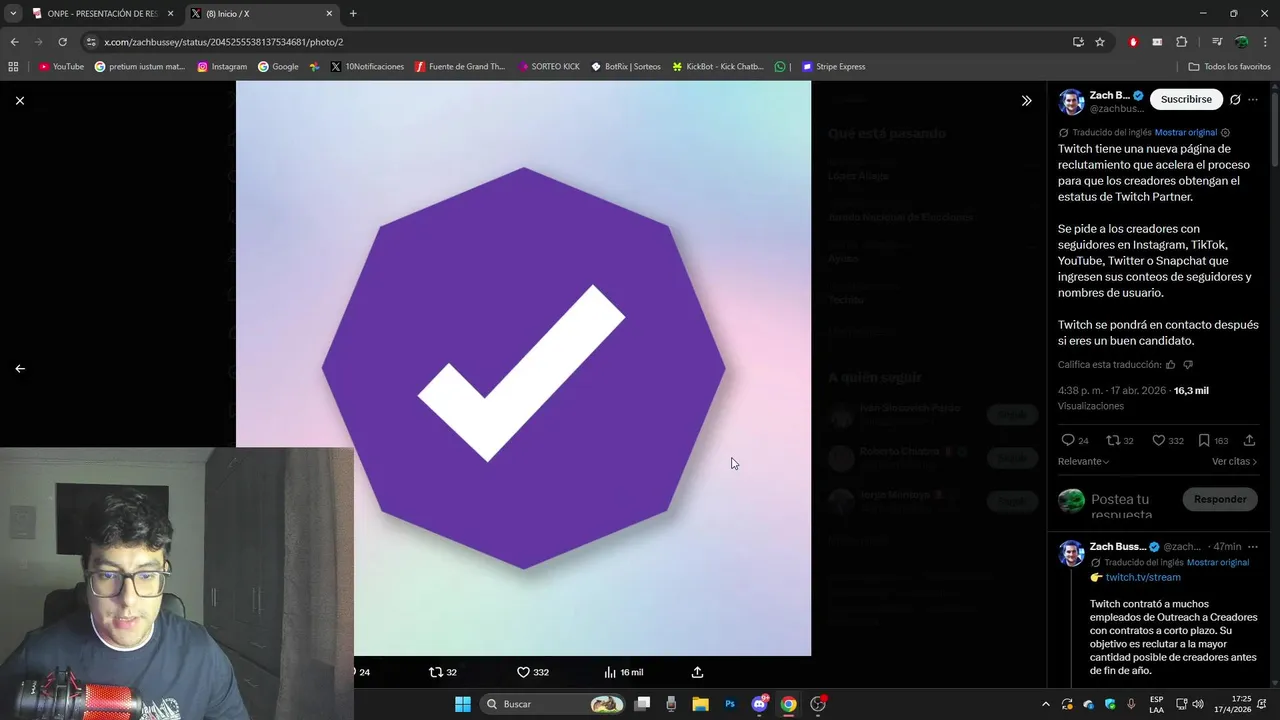This screenshot has height=720, width=1280.
Task: Open the Instagram bookmark
Action: [x=222, y=67]
